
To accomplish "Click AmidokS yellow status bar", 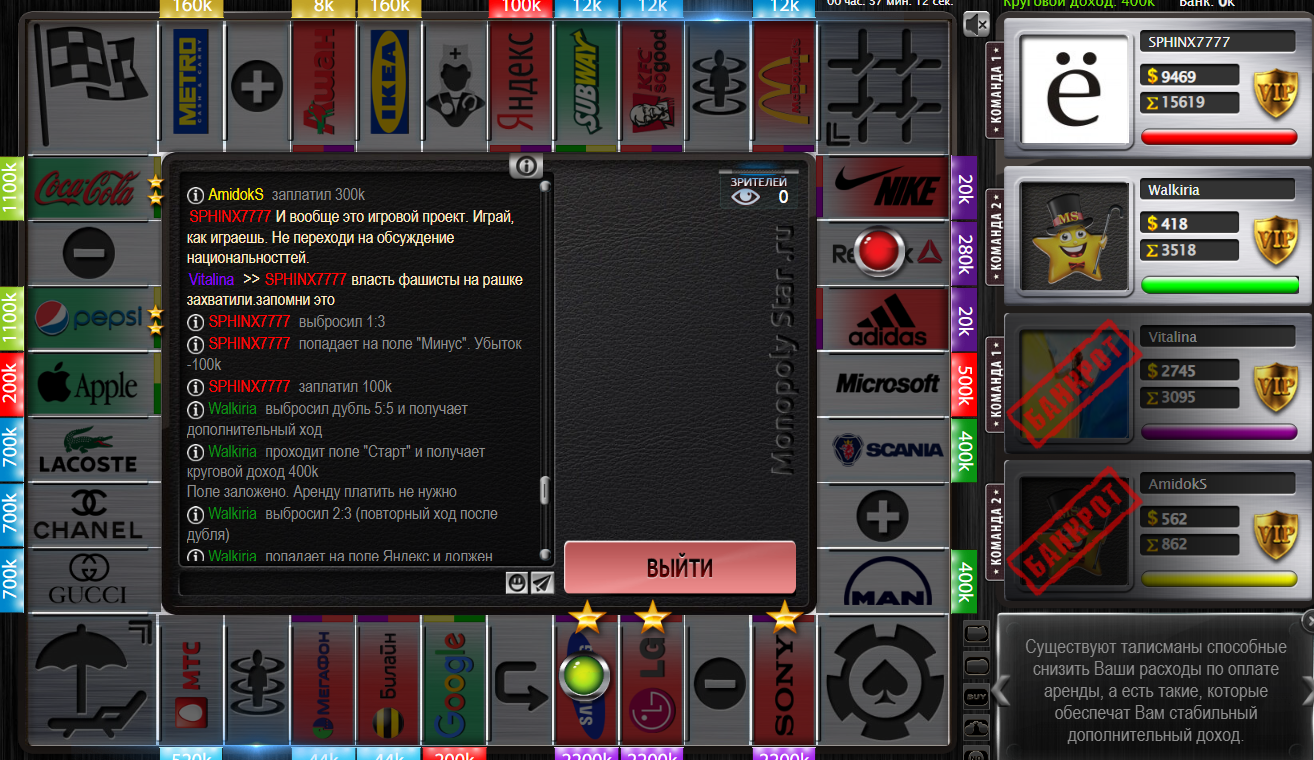I will (1219, 579).
